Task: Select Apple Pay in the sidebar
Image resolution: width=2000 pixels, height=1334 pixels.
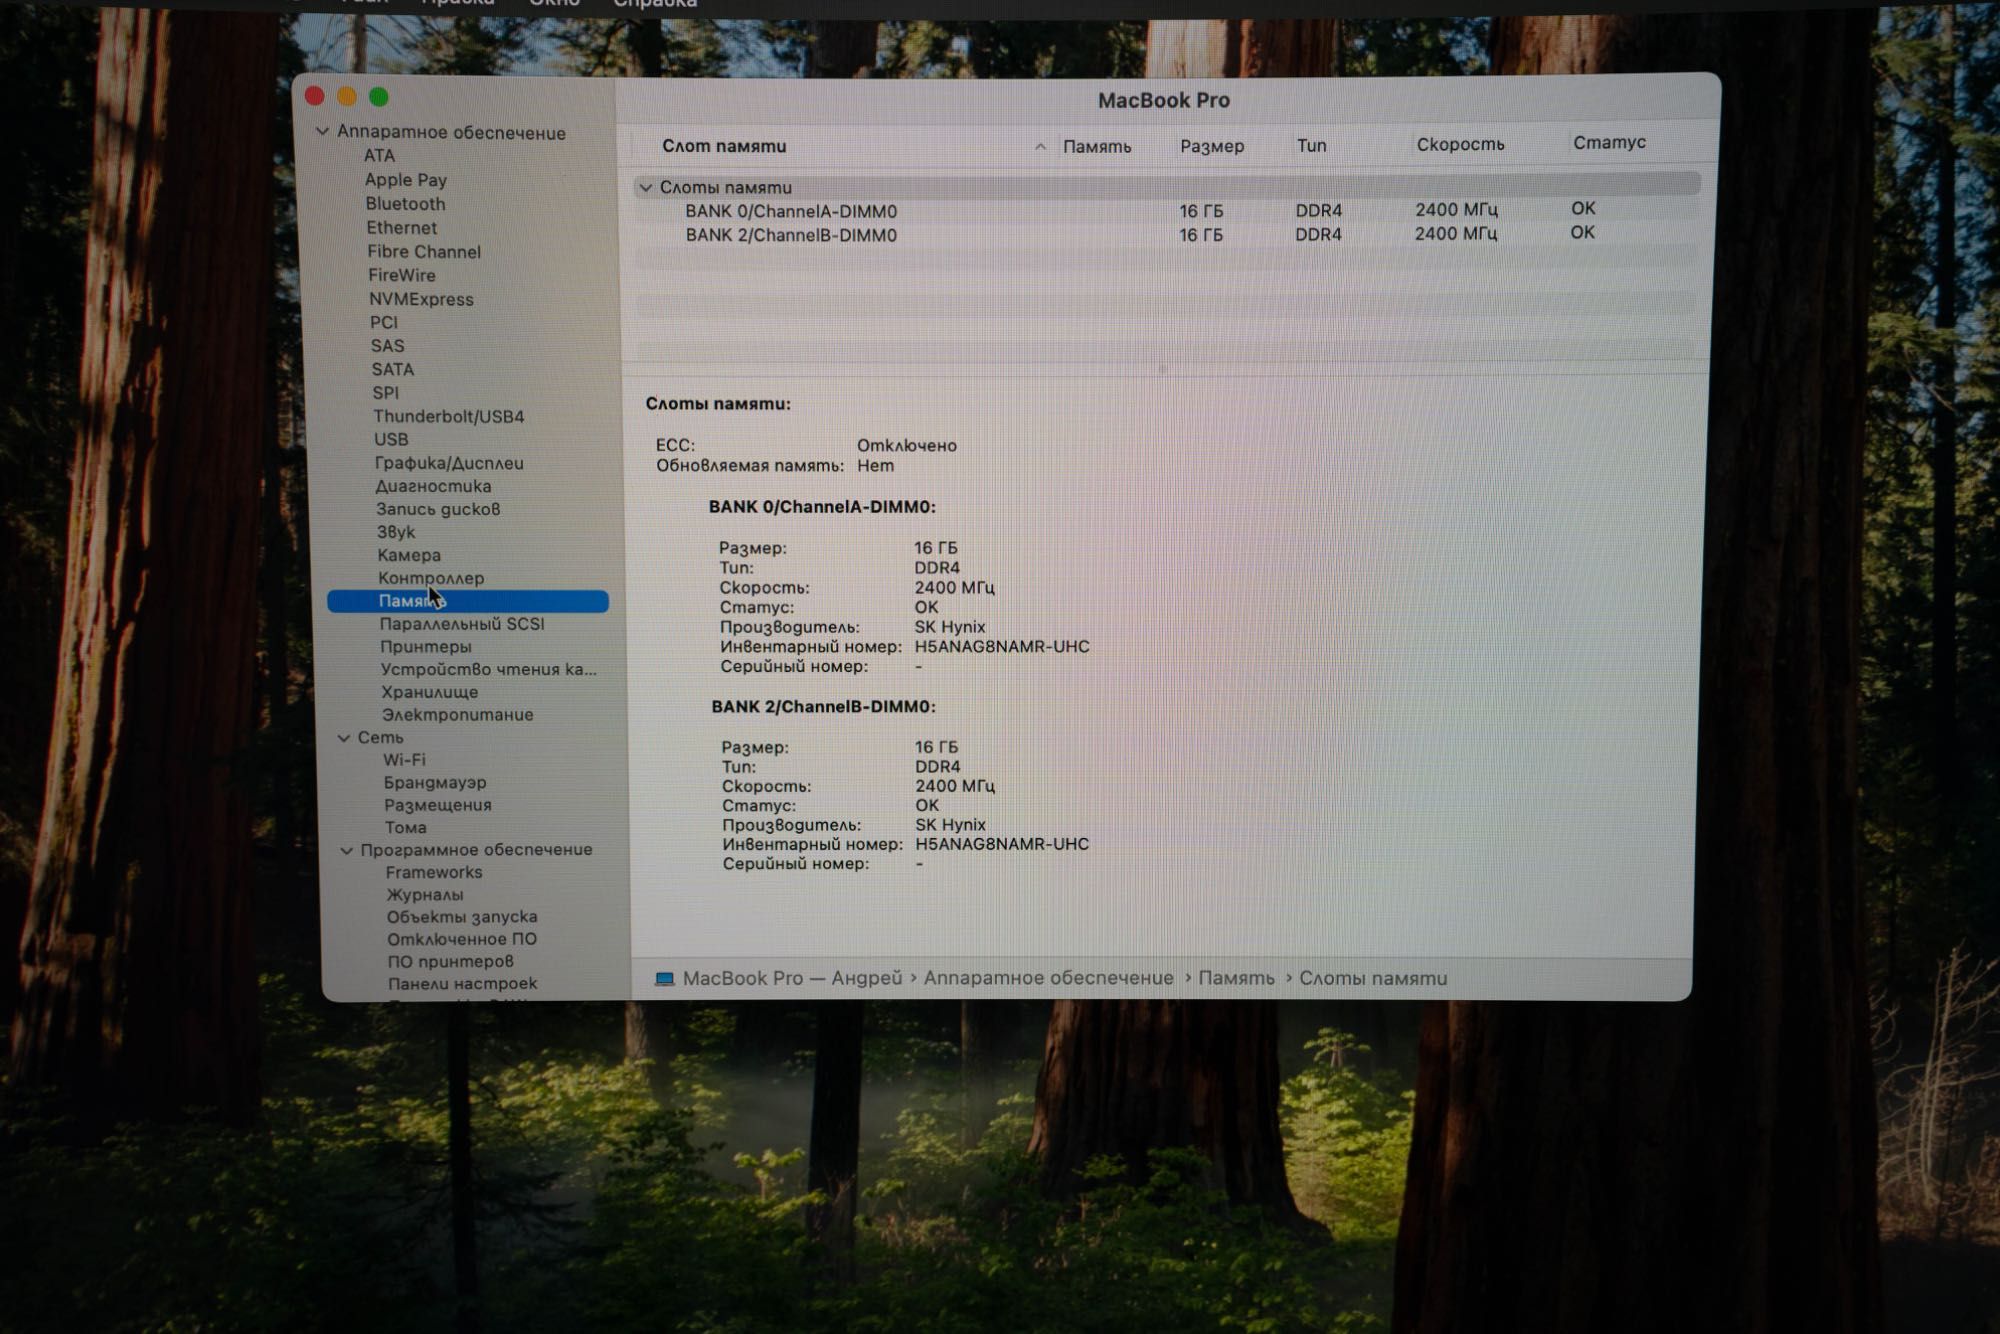Action: 405,180
